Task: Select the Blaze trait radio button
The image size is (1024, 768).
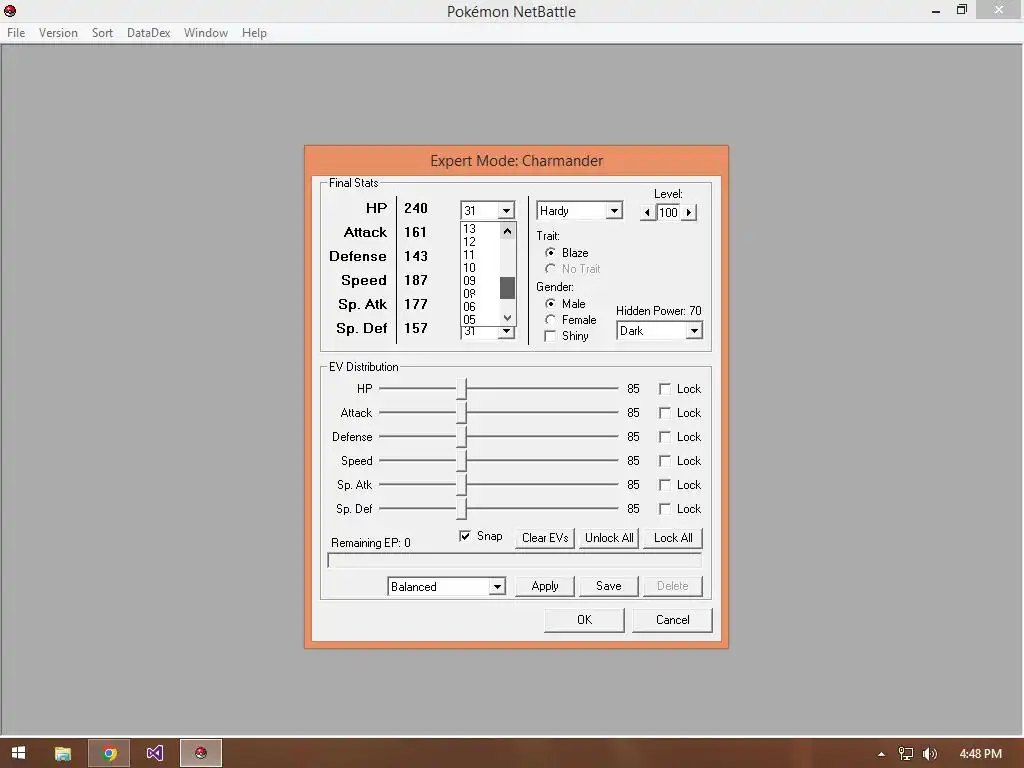Action: click(x=551, y=253)
